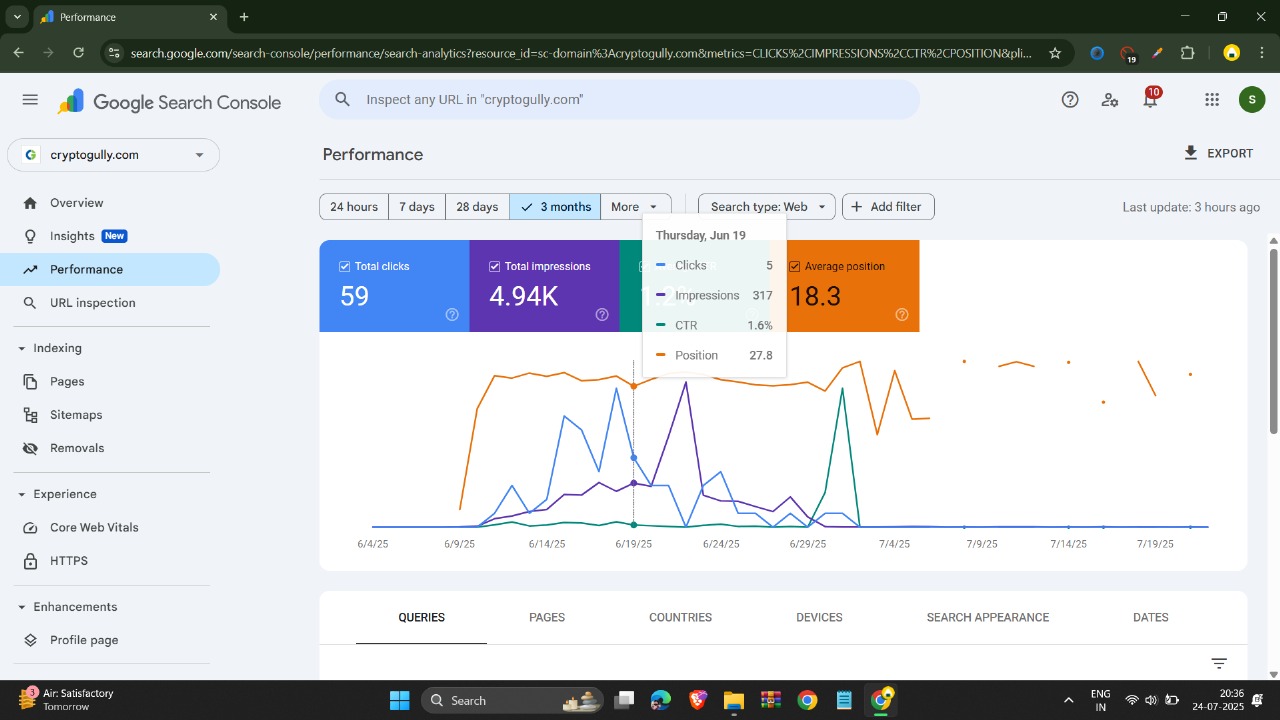Collapse the Enhancements section
This screenshot has width=1280, height=720.
(22, 607)
